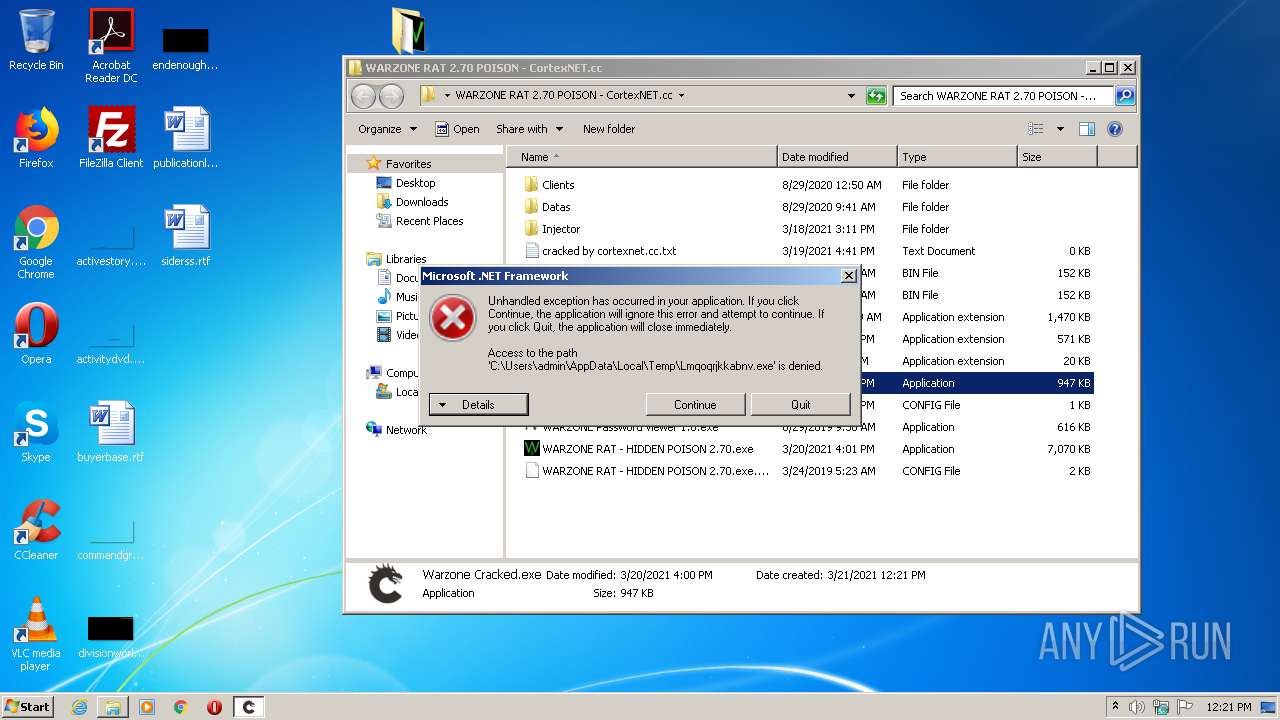Screen dimensions: 1280x720
Task: Click Continue in the error dialog
Action: point(695,405)
